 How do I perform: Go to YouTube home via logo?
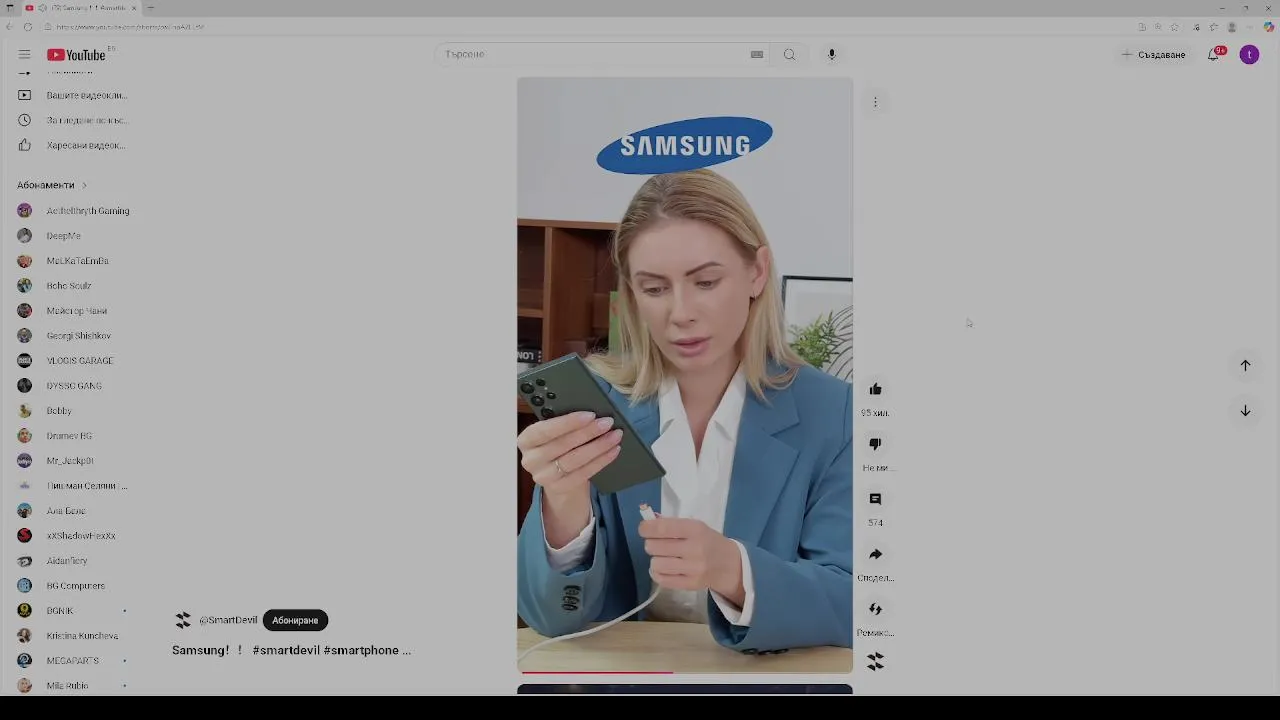click(x=76, y=54)
